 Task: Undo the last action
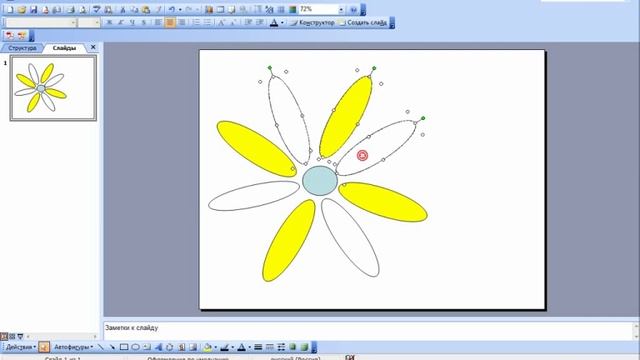click(x=172, y=9)
